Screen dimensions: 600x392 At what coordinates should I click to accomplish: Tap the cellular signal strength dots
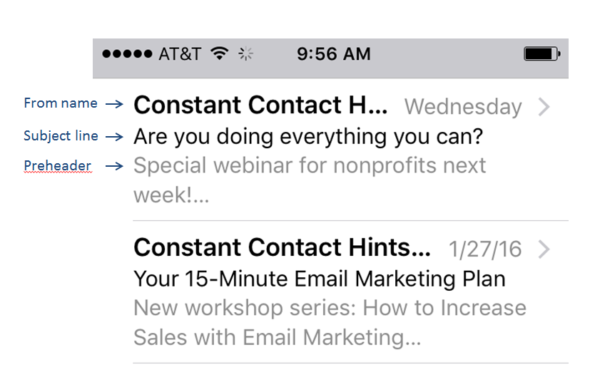127,54
